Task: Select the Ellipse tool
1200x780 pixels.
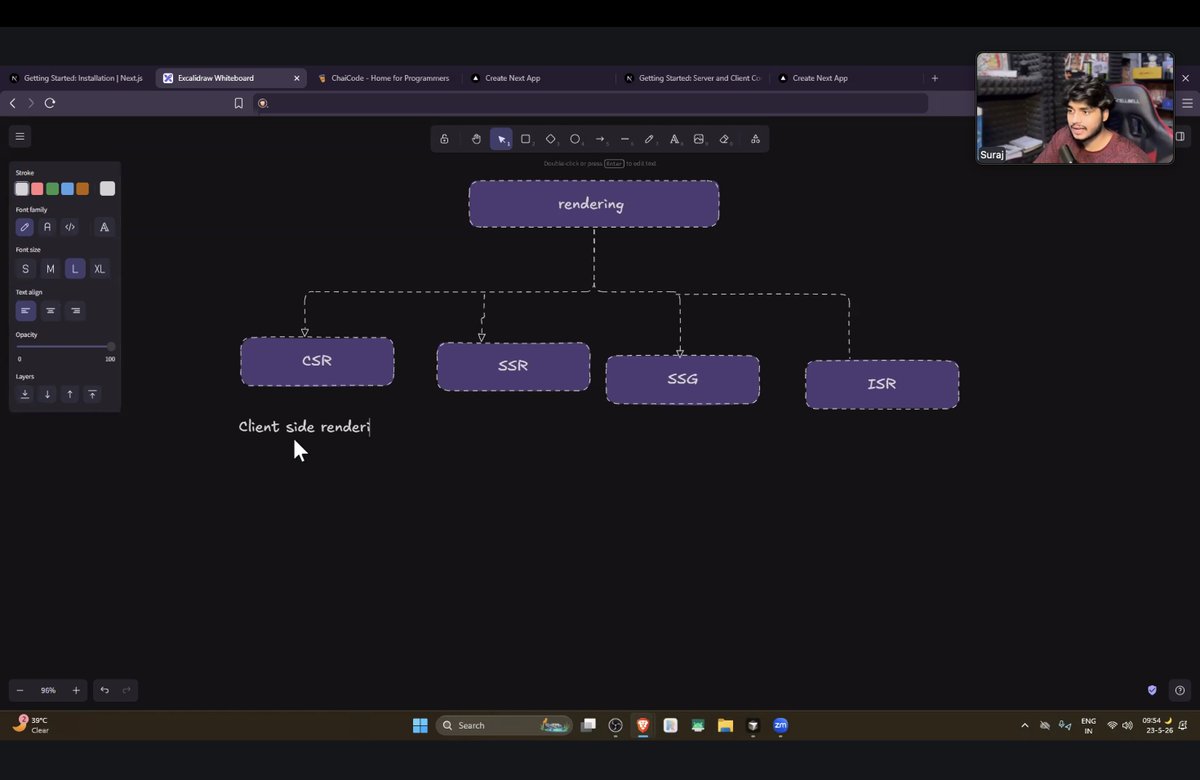Action: [x=575, y=139]
